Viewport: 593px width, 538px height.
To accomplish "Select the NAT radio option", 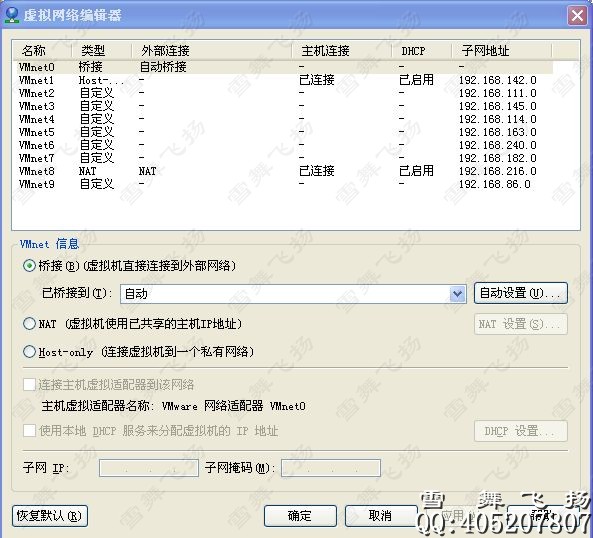I will (29, 324).
